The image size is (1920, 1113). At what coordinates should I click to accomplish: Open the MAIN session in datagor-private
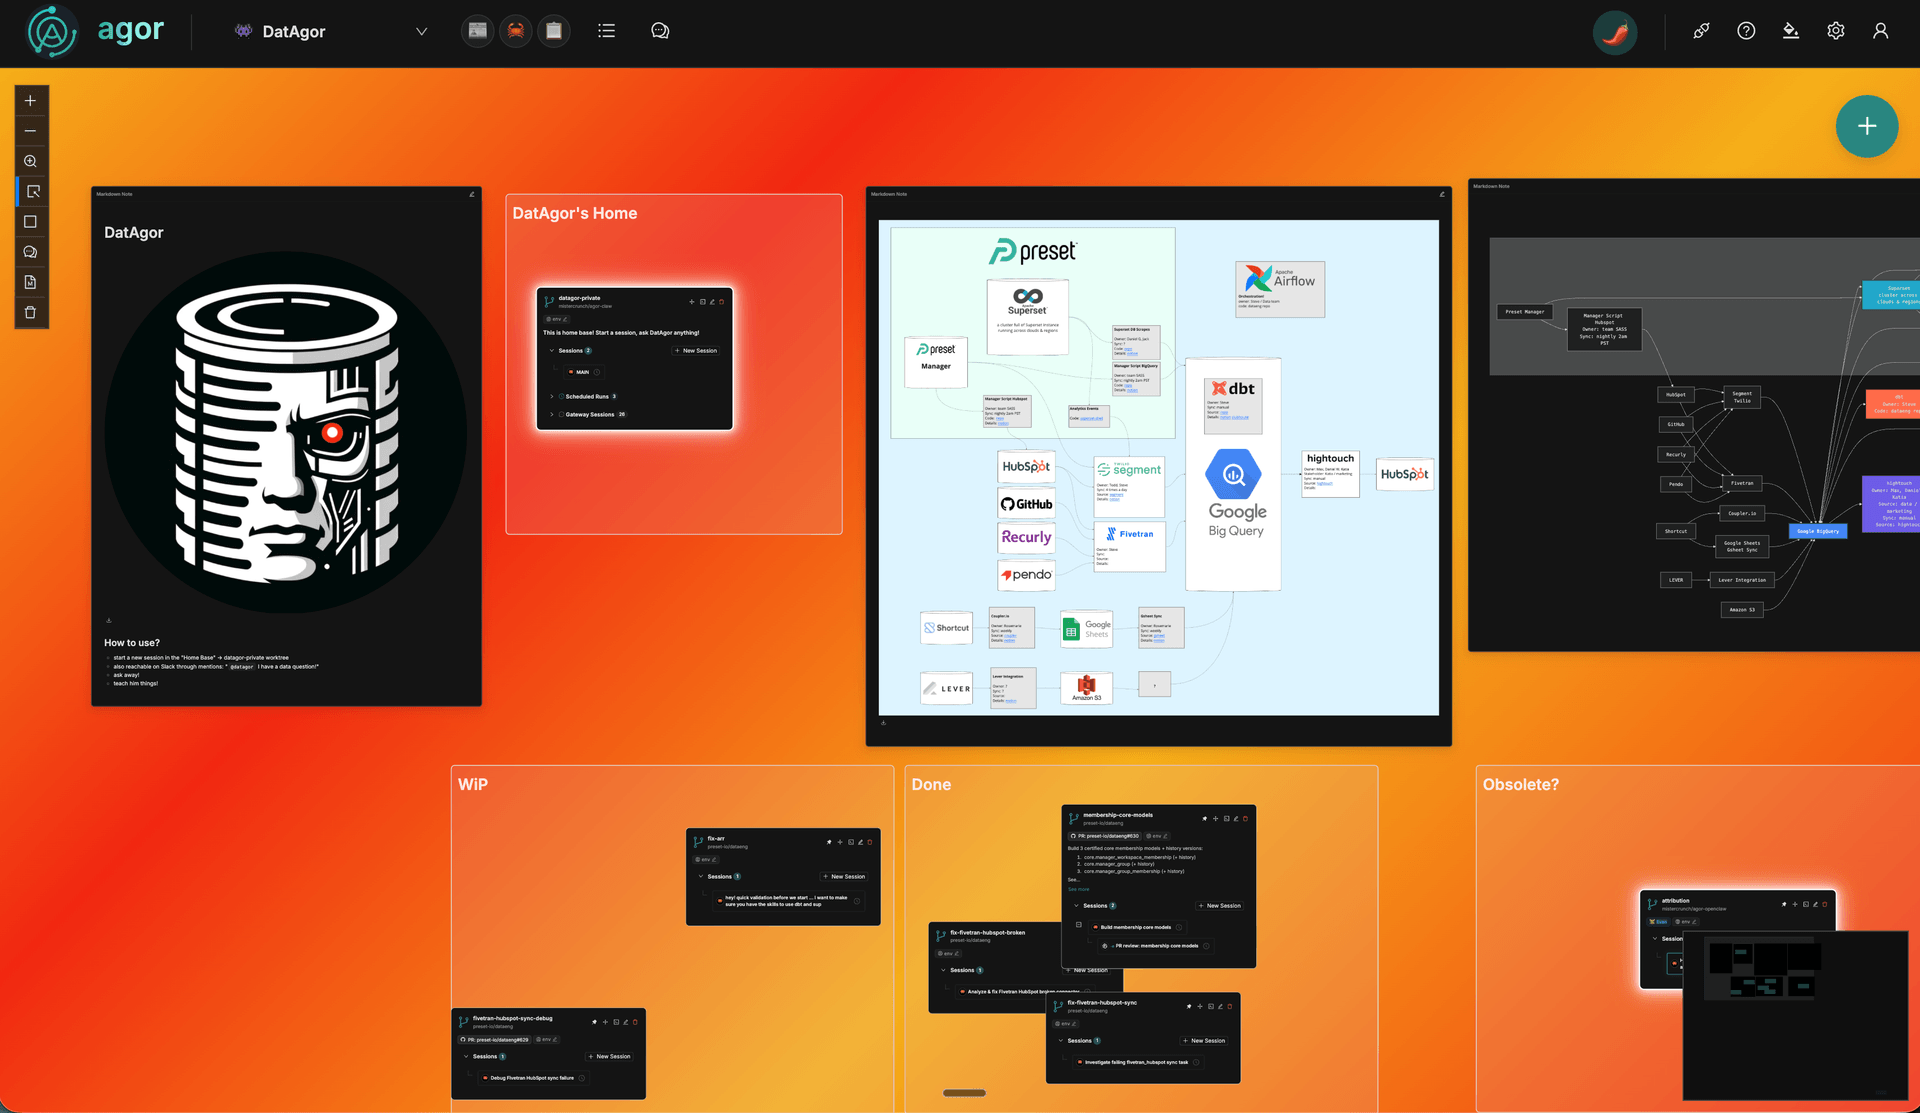point(582,372)
